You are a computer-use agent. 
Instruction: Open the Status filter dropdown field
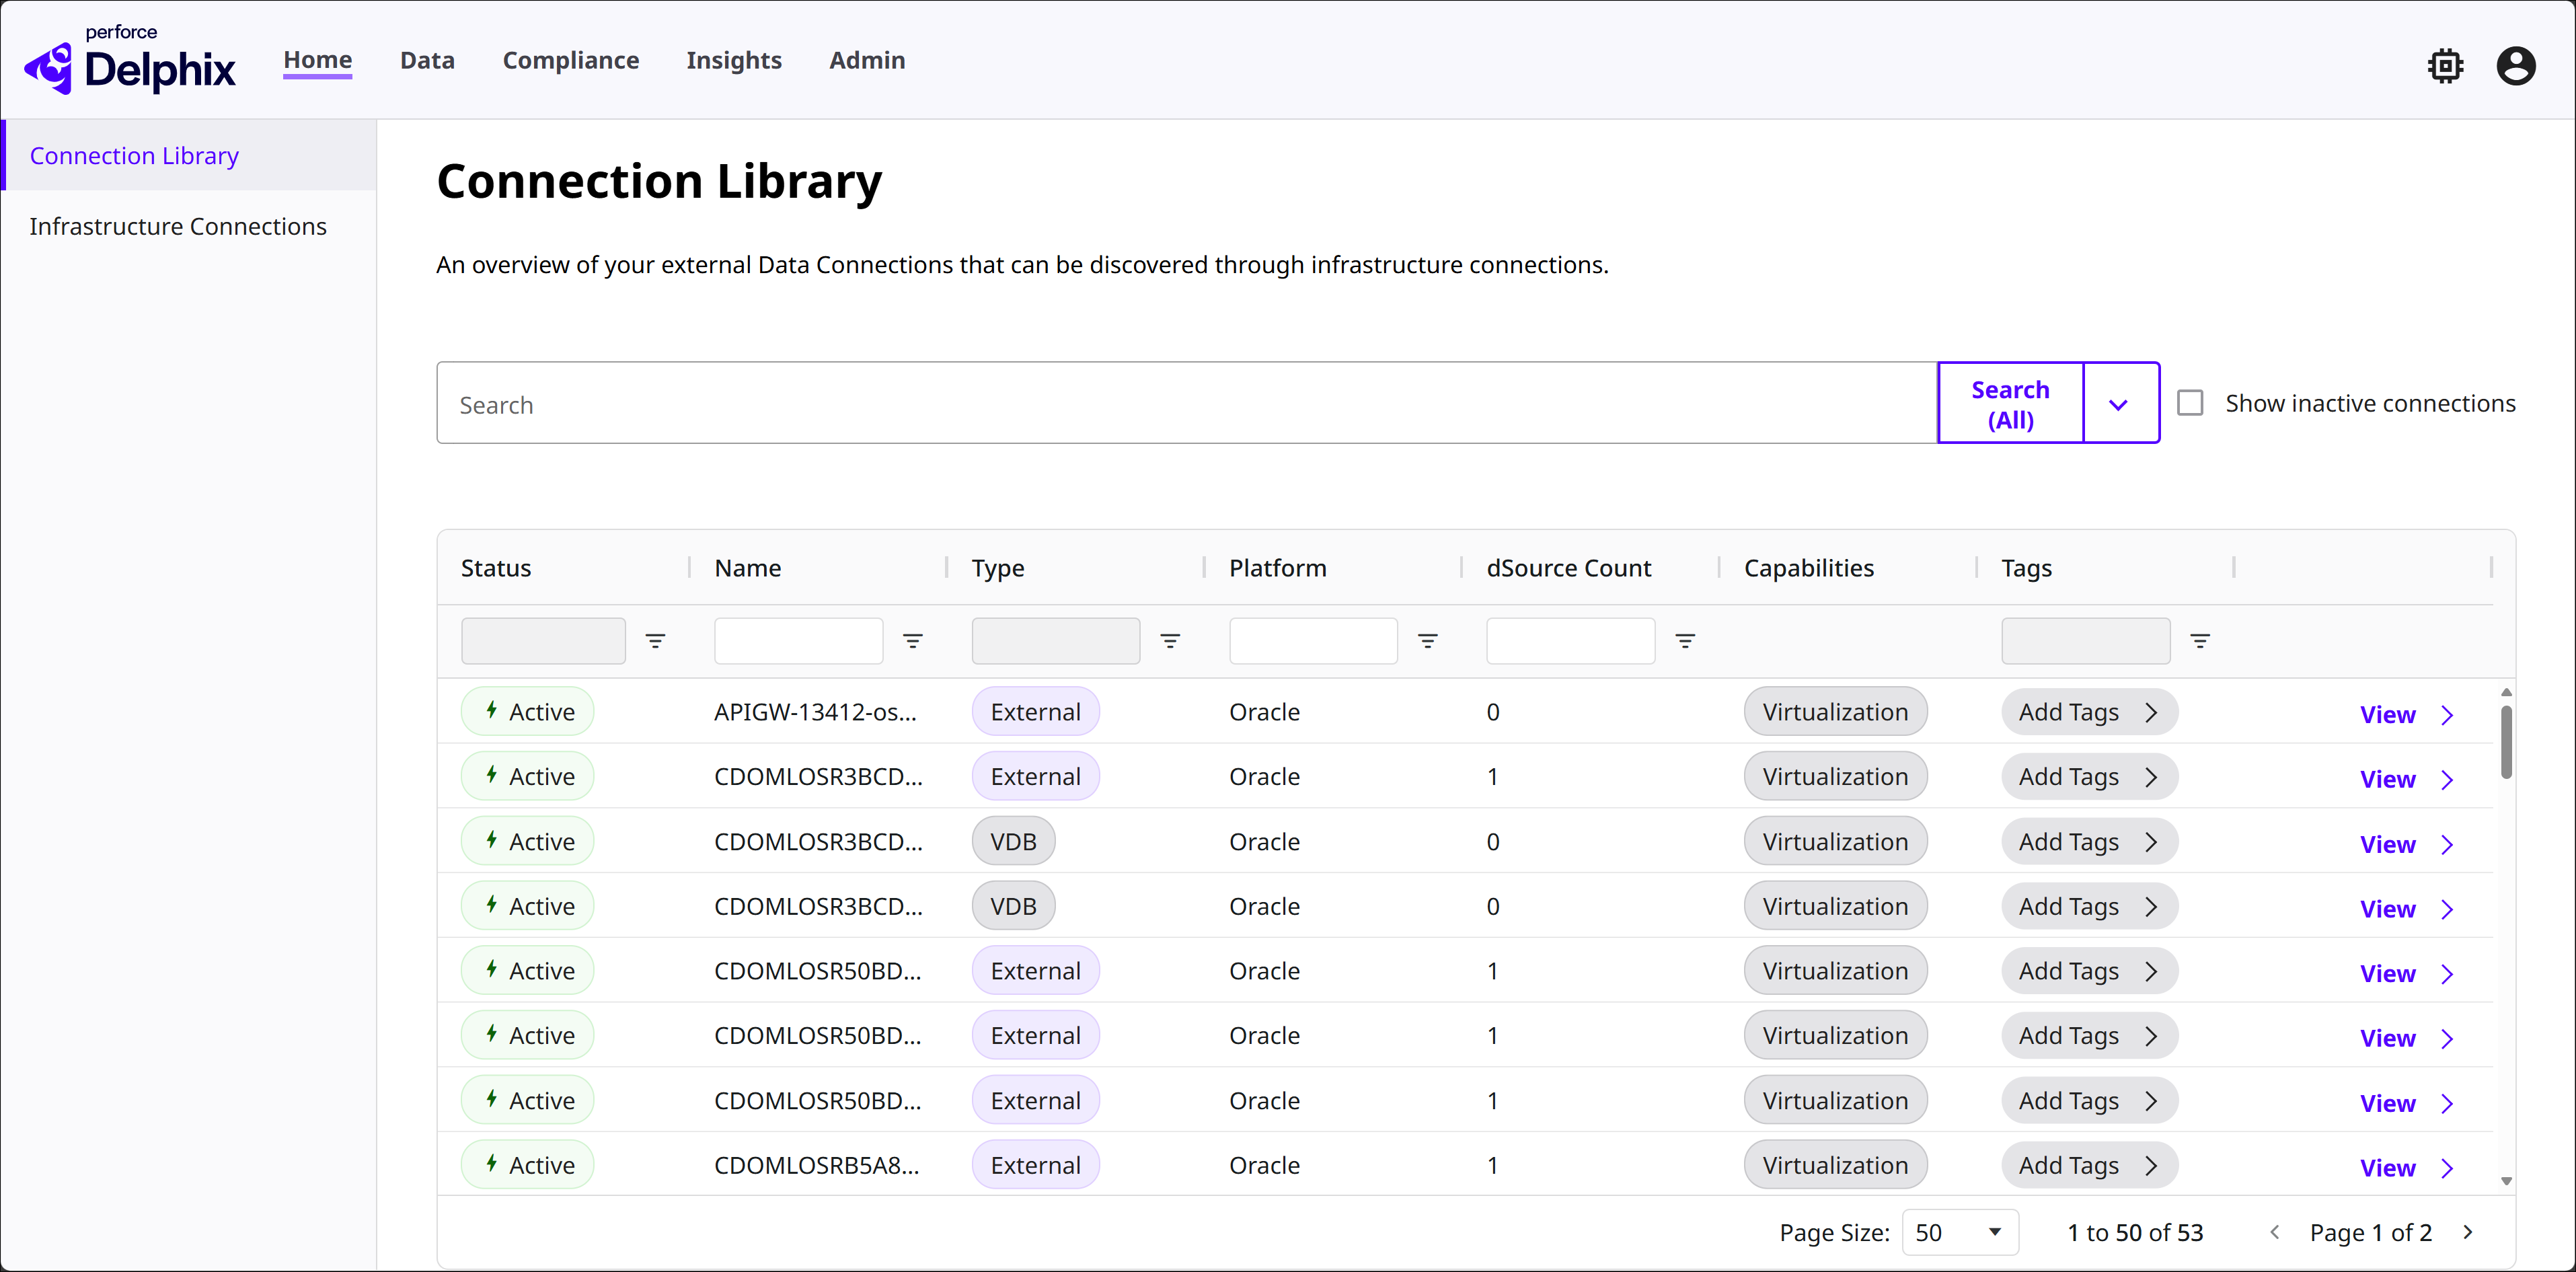(543, 641)
